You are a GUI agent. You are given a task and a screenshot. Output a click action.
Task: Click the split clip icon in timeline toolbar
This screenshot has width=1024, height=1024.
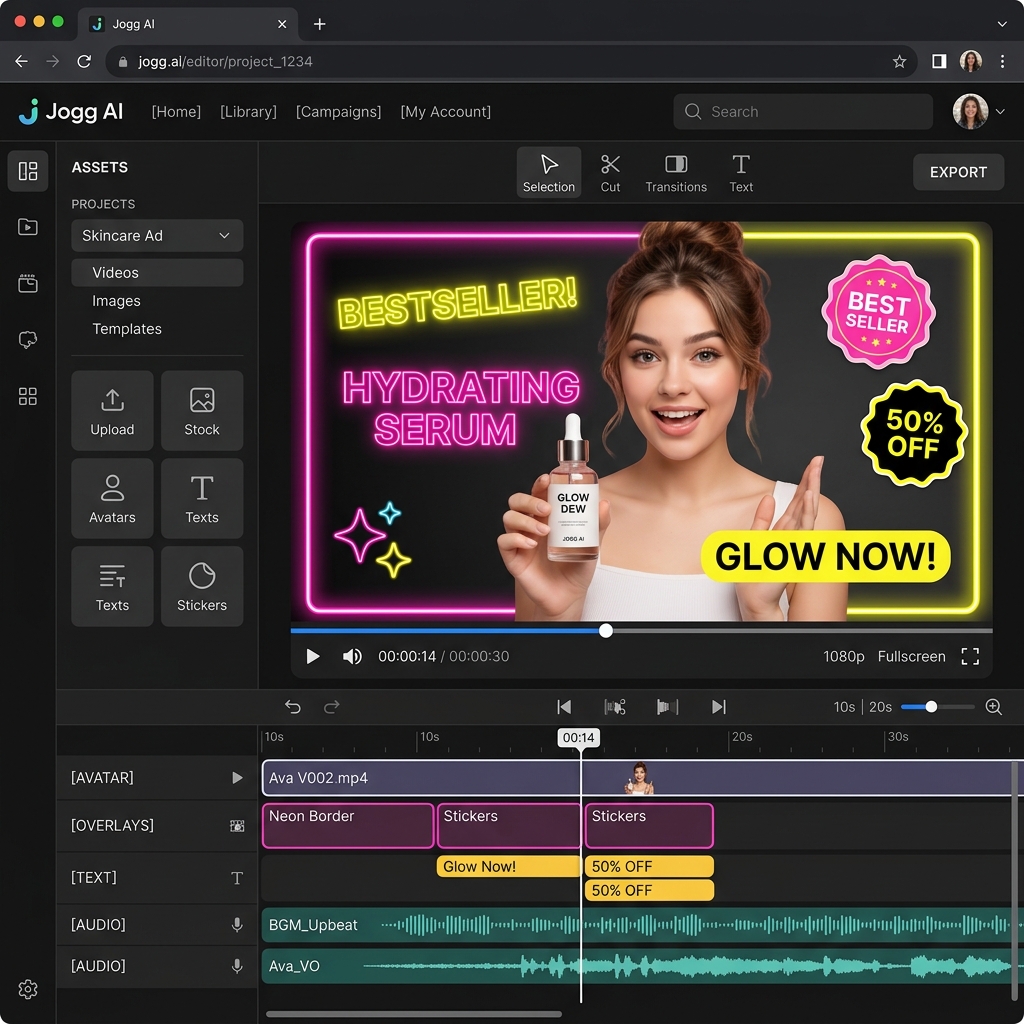[615, 707]
